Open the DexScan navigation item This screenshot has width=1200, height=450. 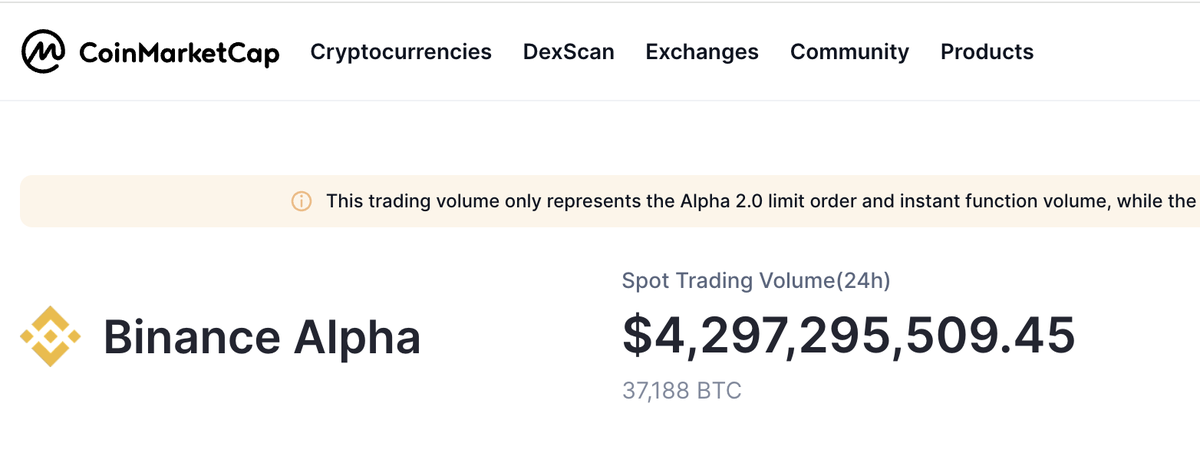point(569,52)
